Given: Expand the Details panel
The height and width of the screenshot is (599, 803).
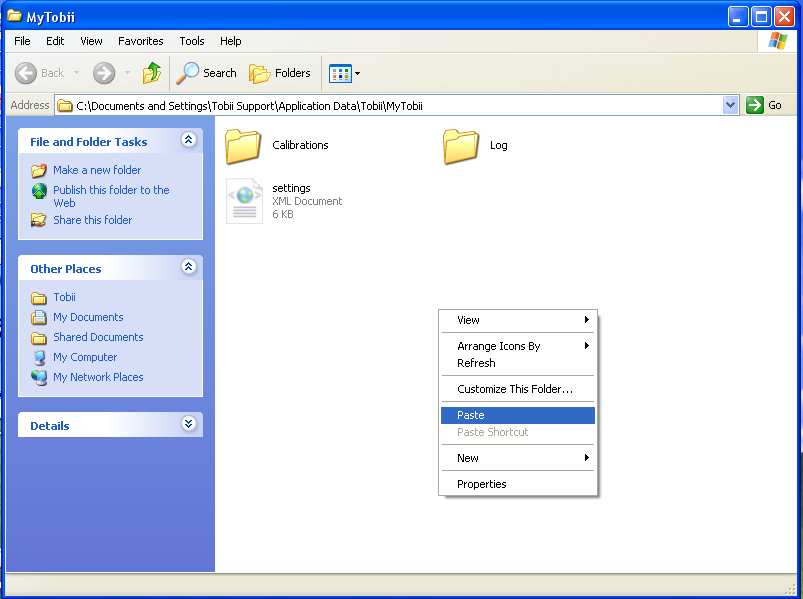Looking at the screenshot, I should point(188,423).
